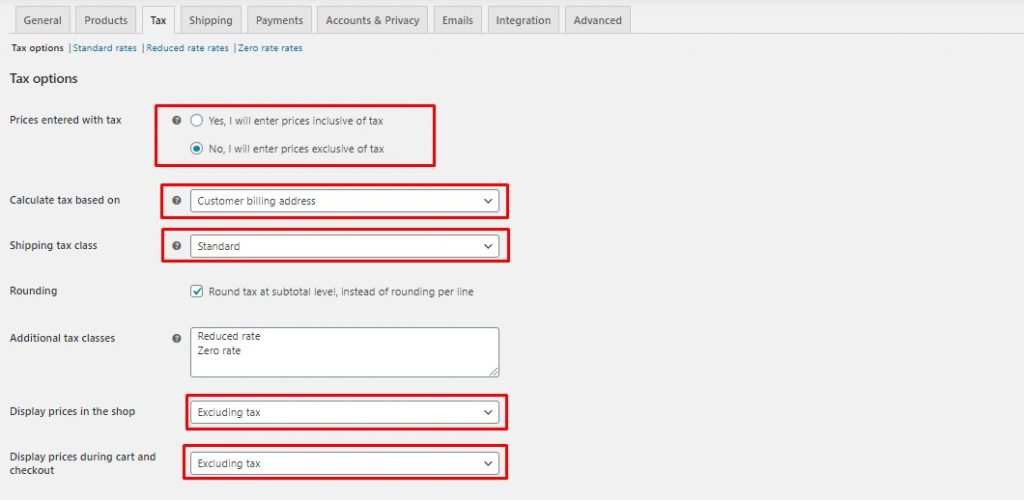The image size is (1024, 500).
Task: Open the Tax tab
Action: click(158, 20)
